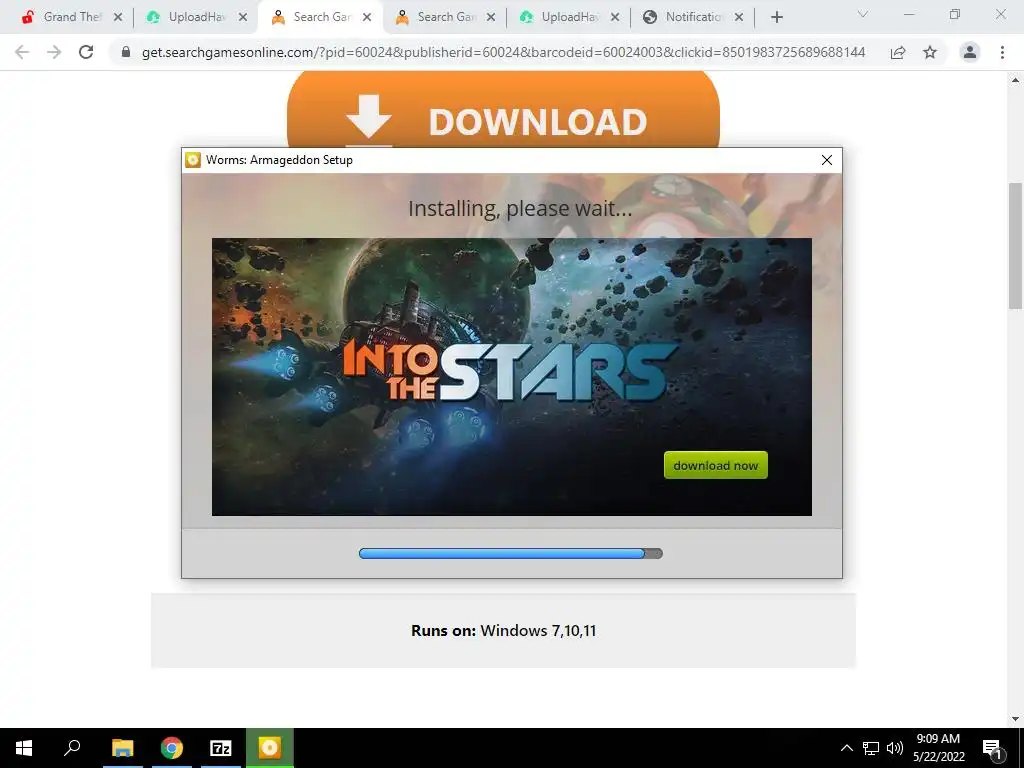This screenshot has height=768, width=1024.
Task: Click the installer progress bar
Action: 511,554
